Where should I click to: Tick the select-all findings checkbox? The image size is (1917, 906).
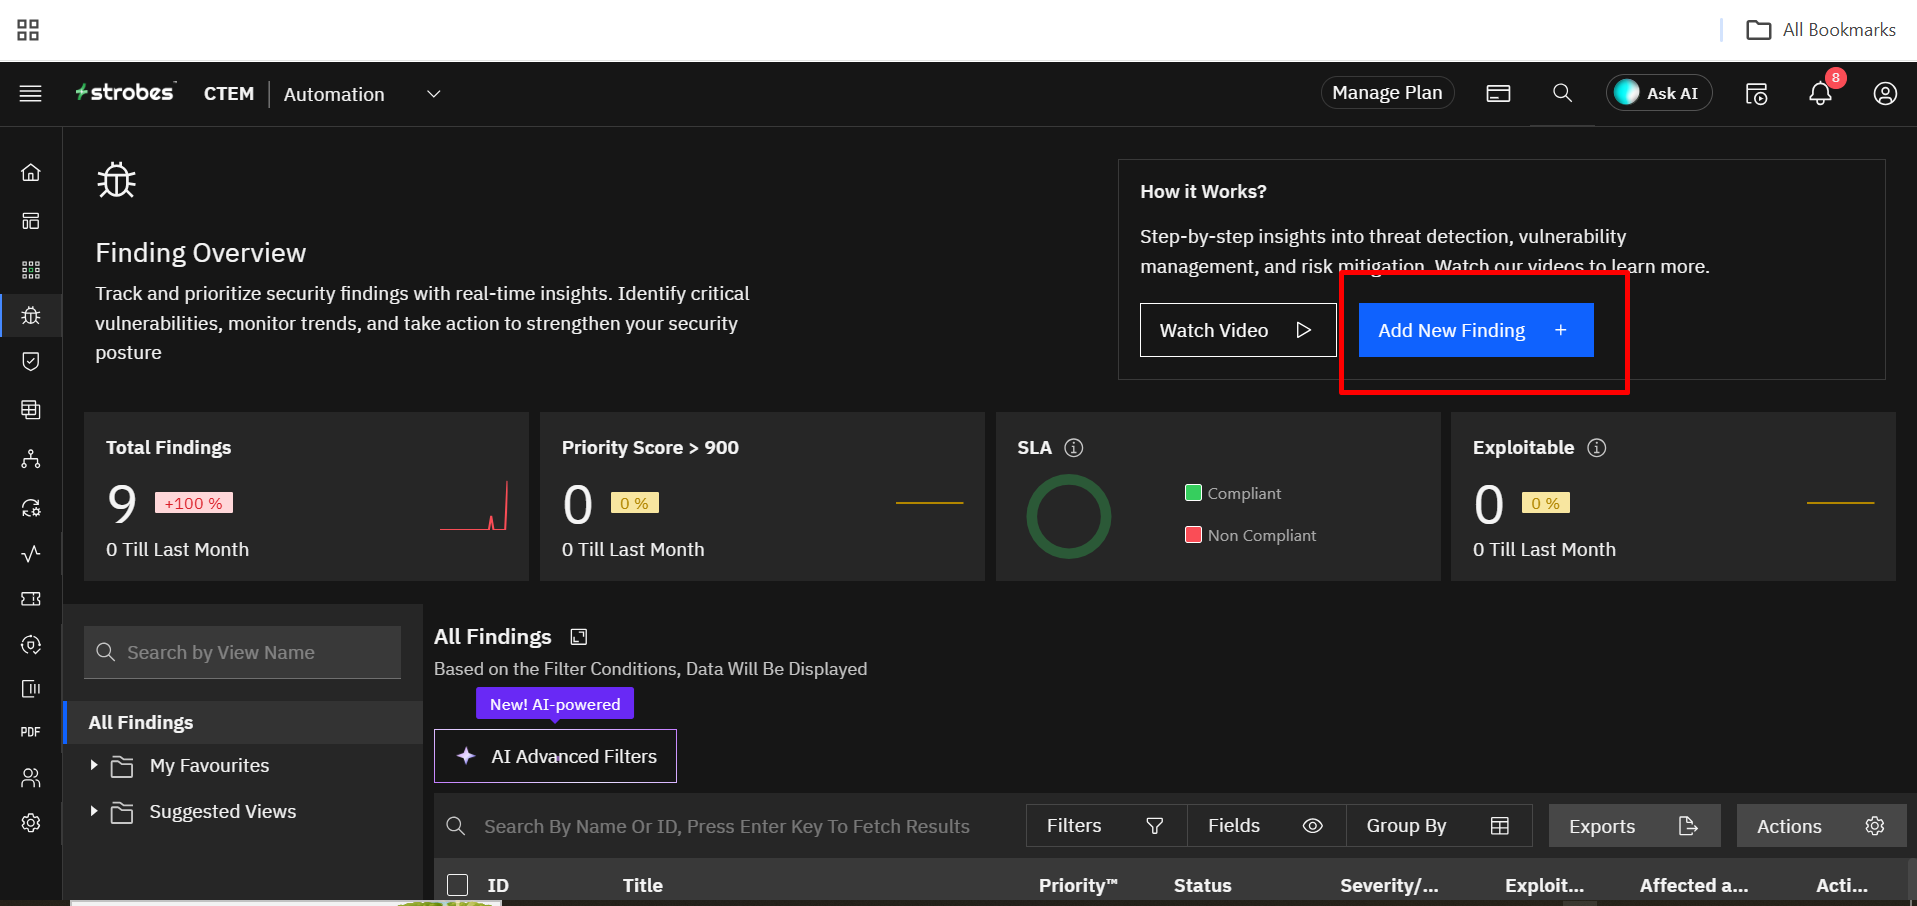click(x=458, y=885)
